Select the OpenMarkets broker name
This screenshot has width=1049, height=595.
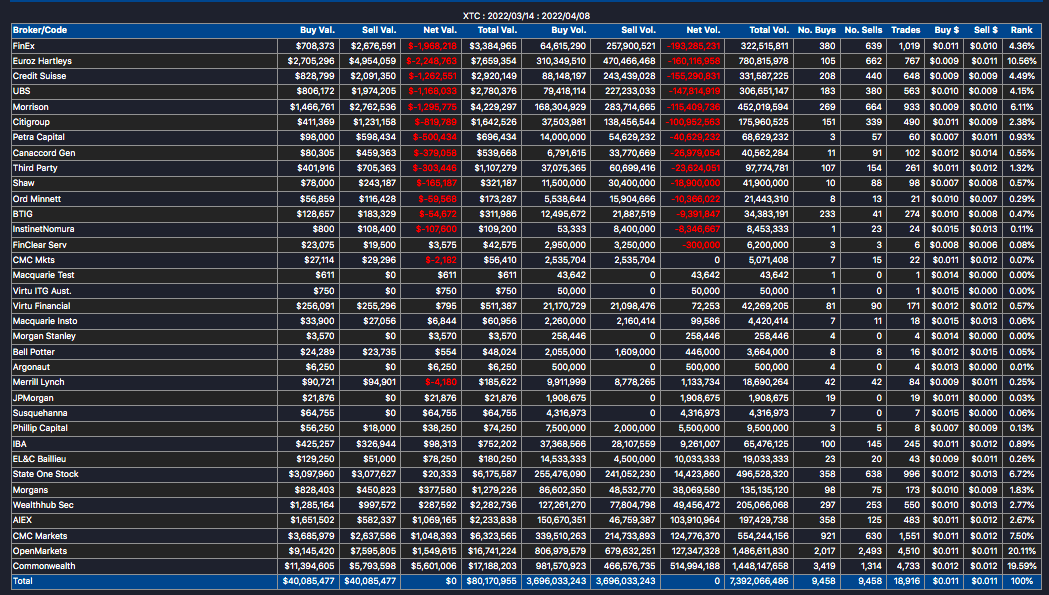[x=40, y=551]
